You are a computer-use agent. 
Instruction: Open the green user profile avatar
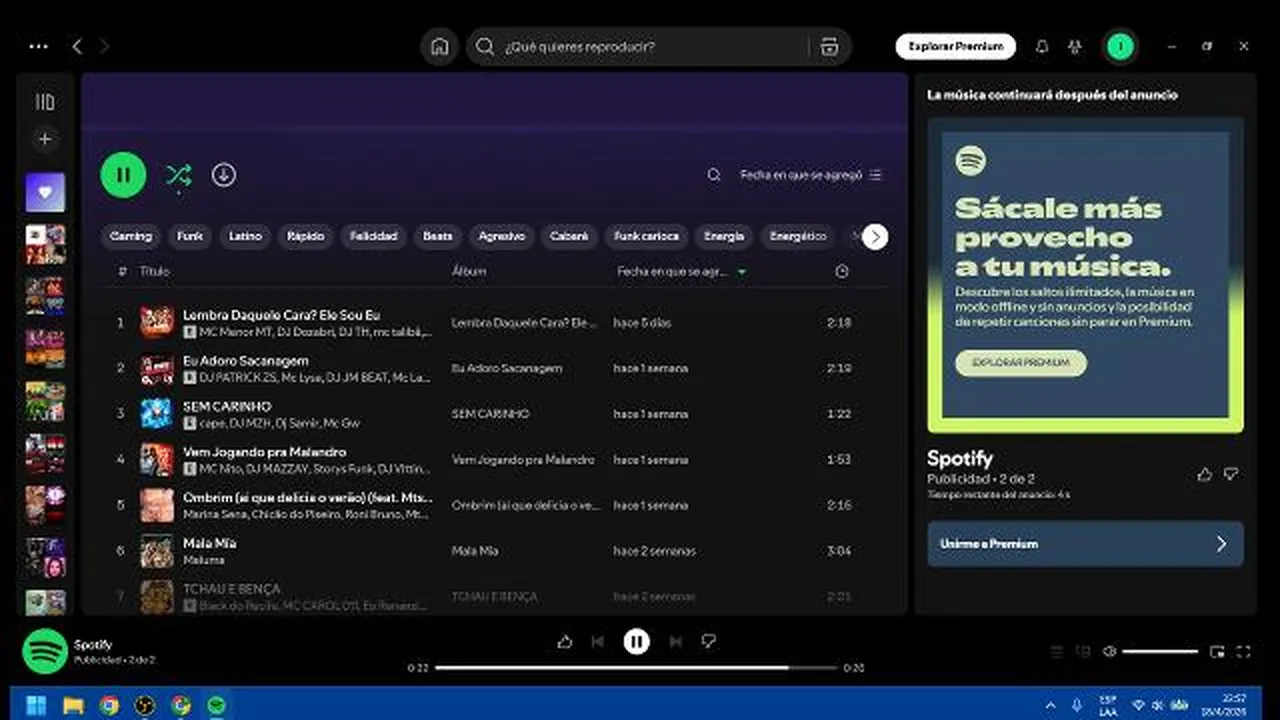[x=1120, y=46]
